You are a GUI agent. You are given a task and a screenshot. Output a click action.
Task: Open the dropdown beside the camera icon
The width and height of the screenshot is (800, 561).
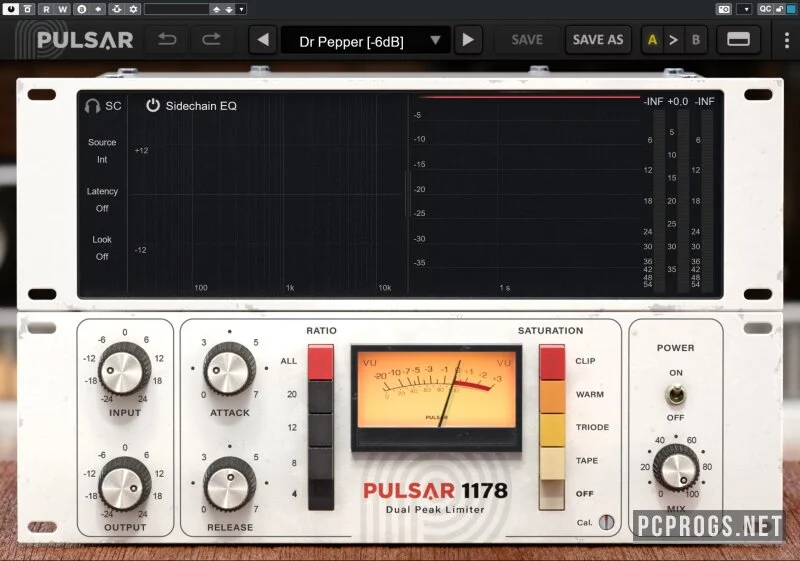[x=746, y=9]
